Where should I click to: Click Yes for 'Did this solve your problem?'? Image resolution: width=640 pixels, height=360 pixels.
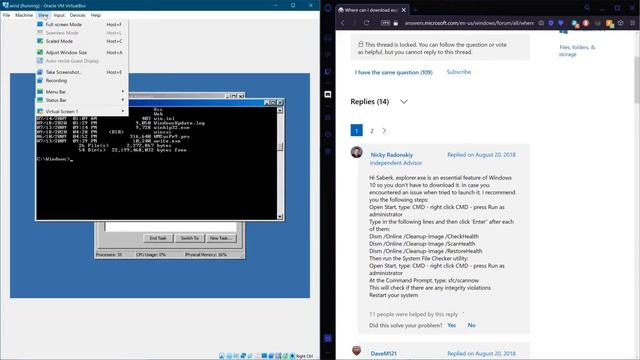451,325
